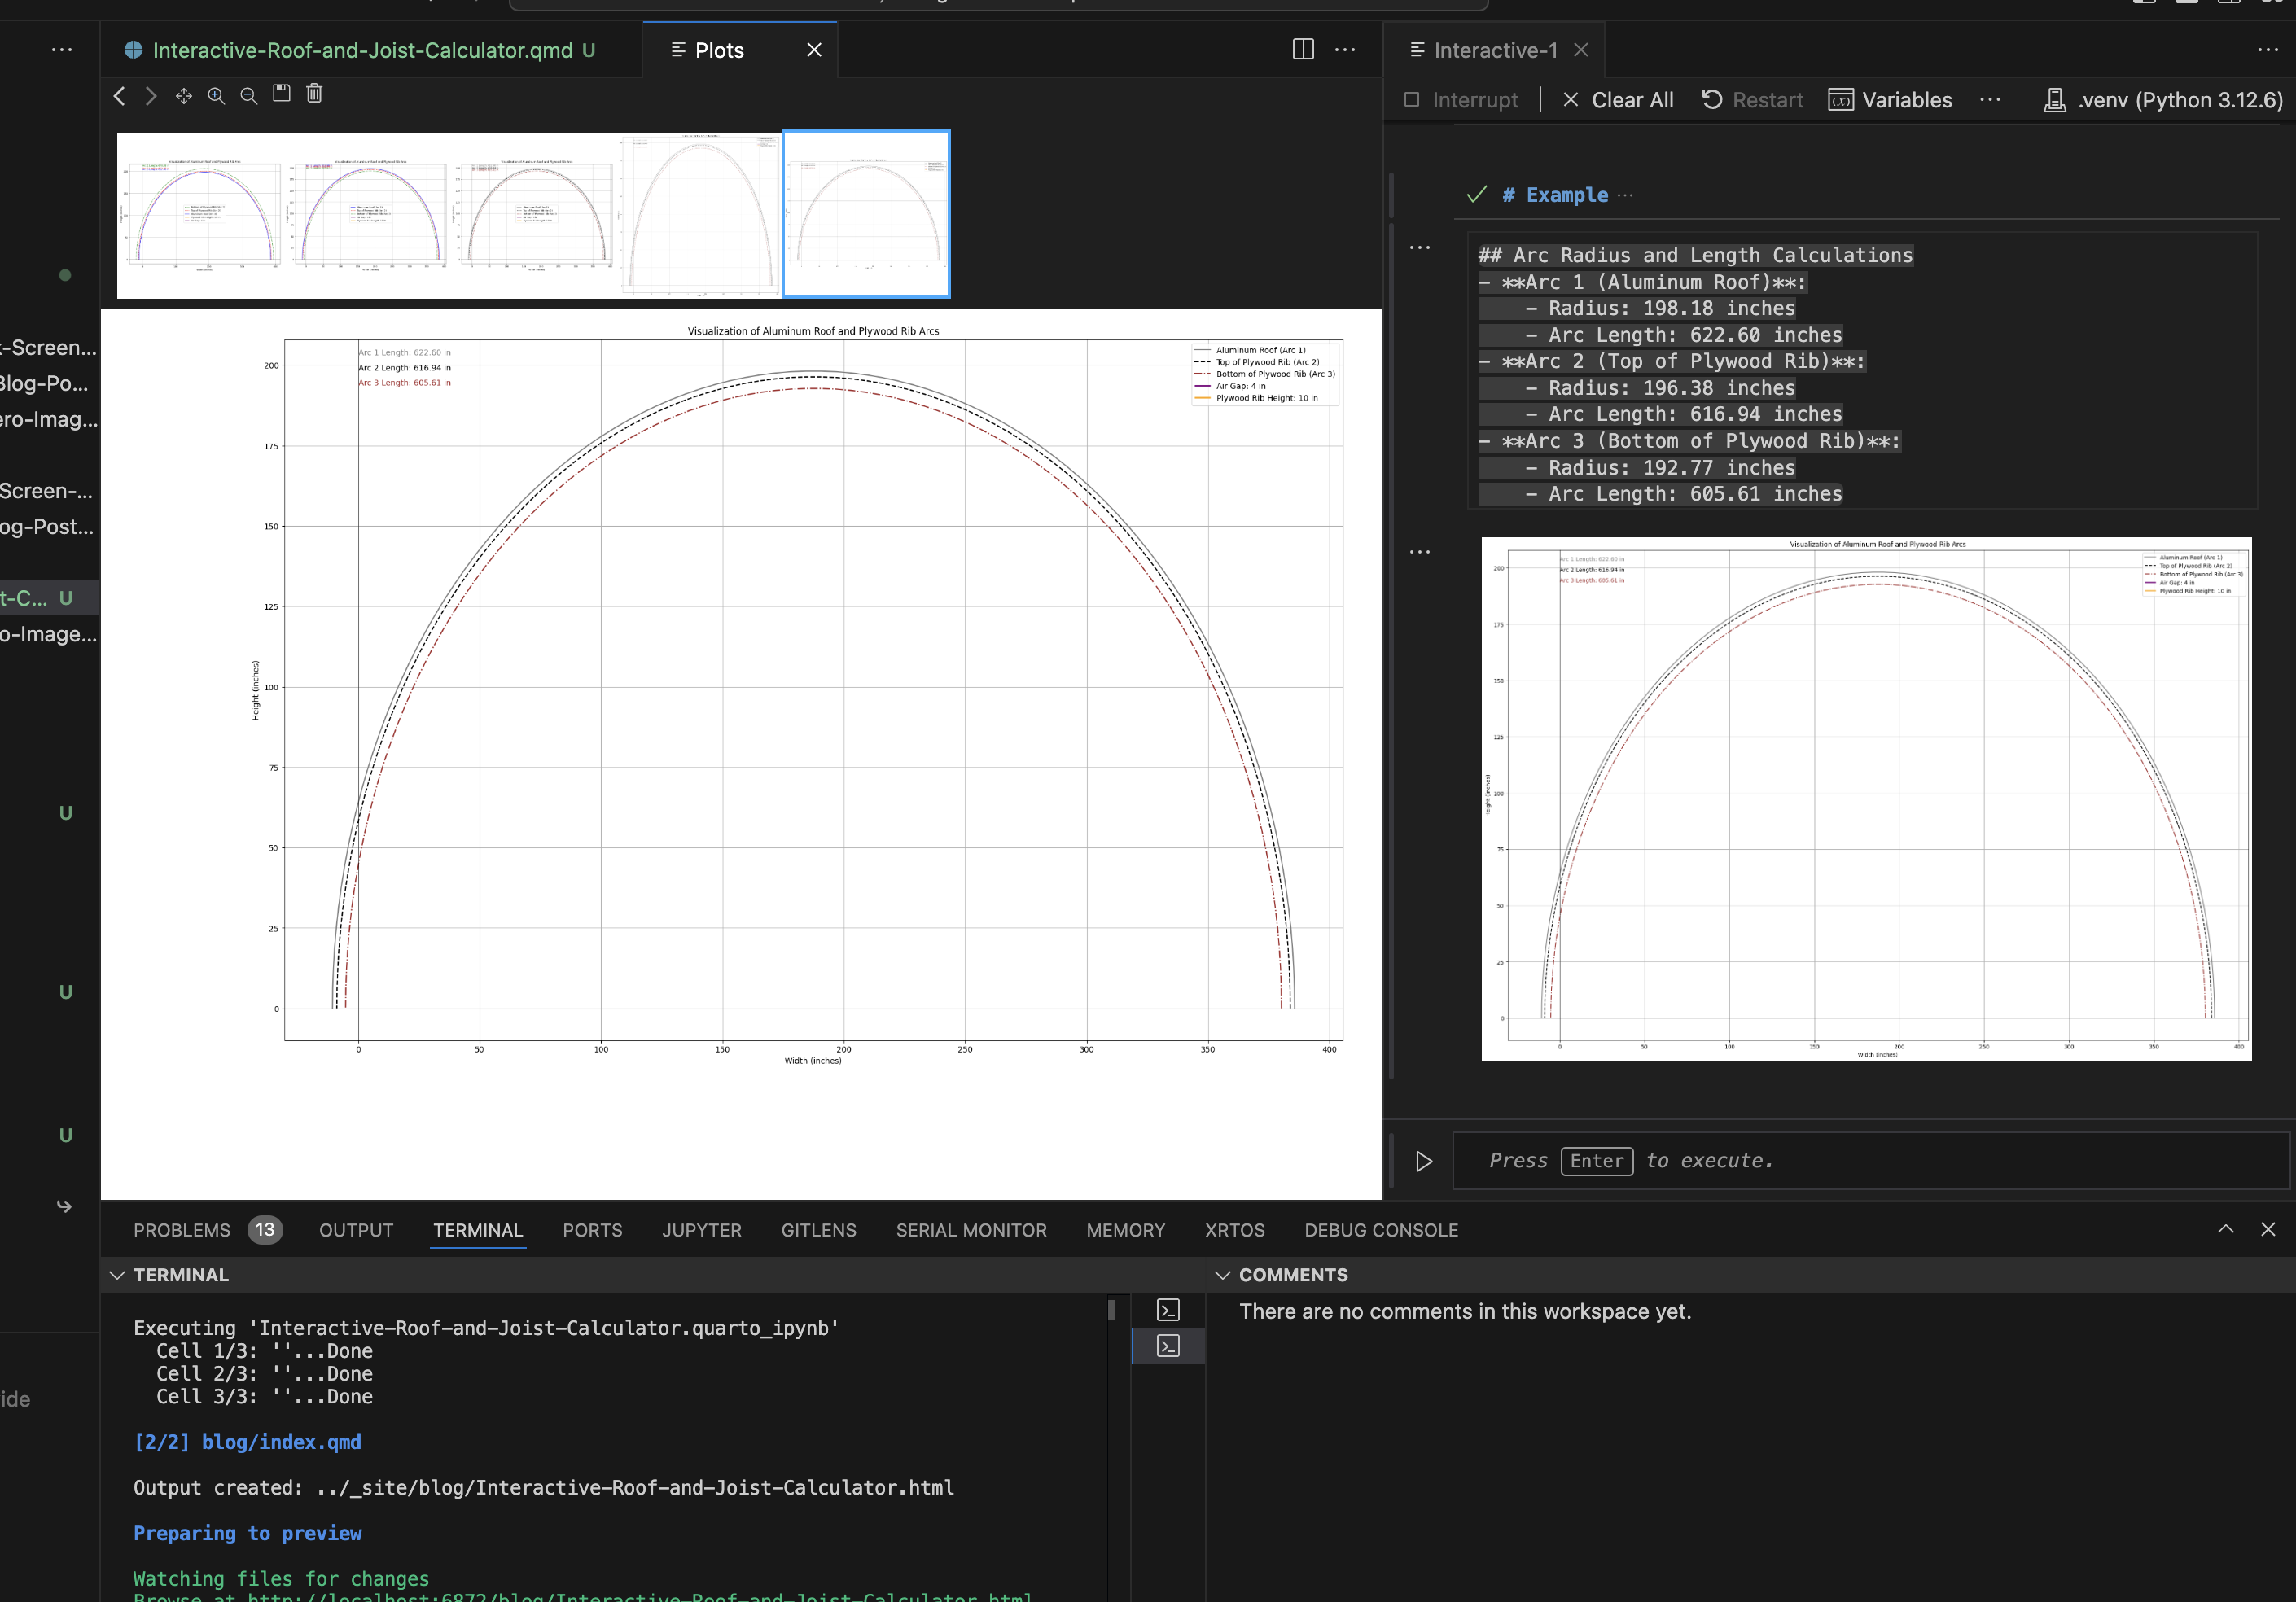Run the interactive input cell

click(1424, 1161)
